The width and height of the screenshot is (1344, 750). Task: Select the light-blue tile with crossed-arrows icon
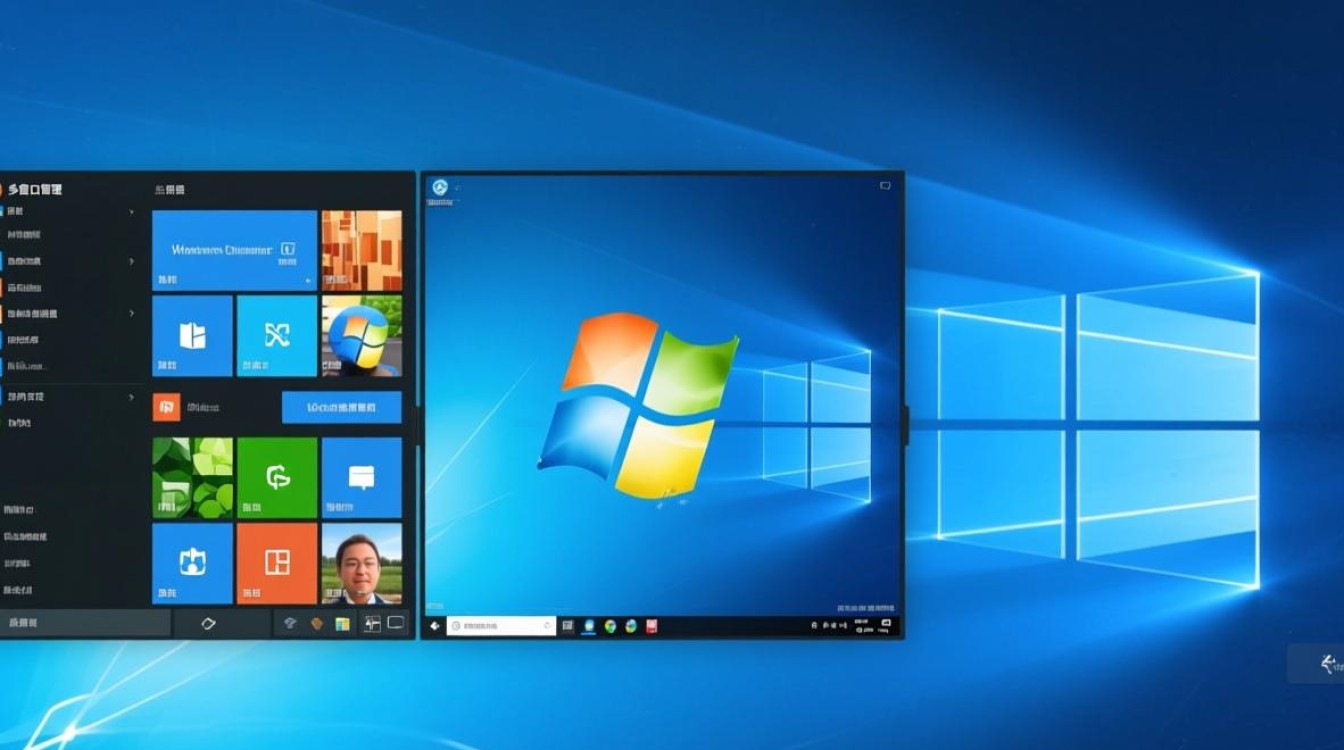click(277, 336)
